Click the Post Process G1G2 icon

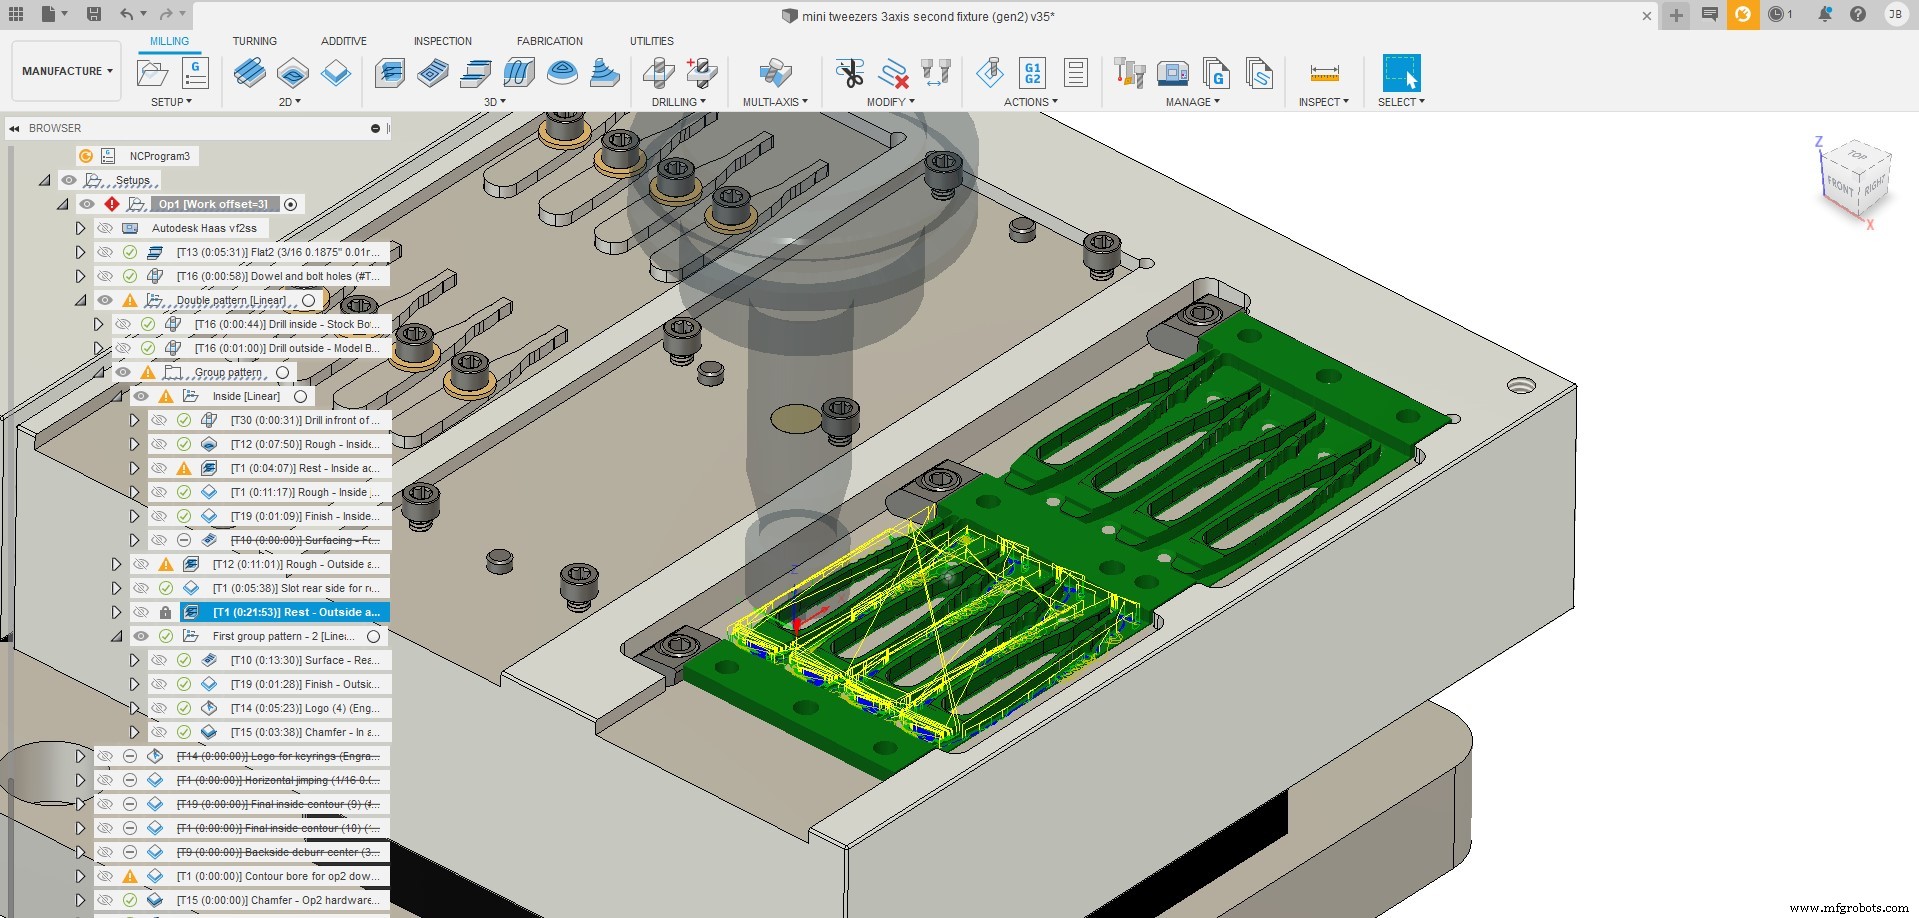(x=1032, y=73)
